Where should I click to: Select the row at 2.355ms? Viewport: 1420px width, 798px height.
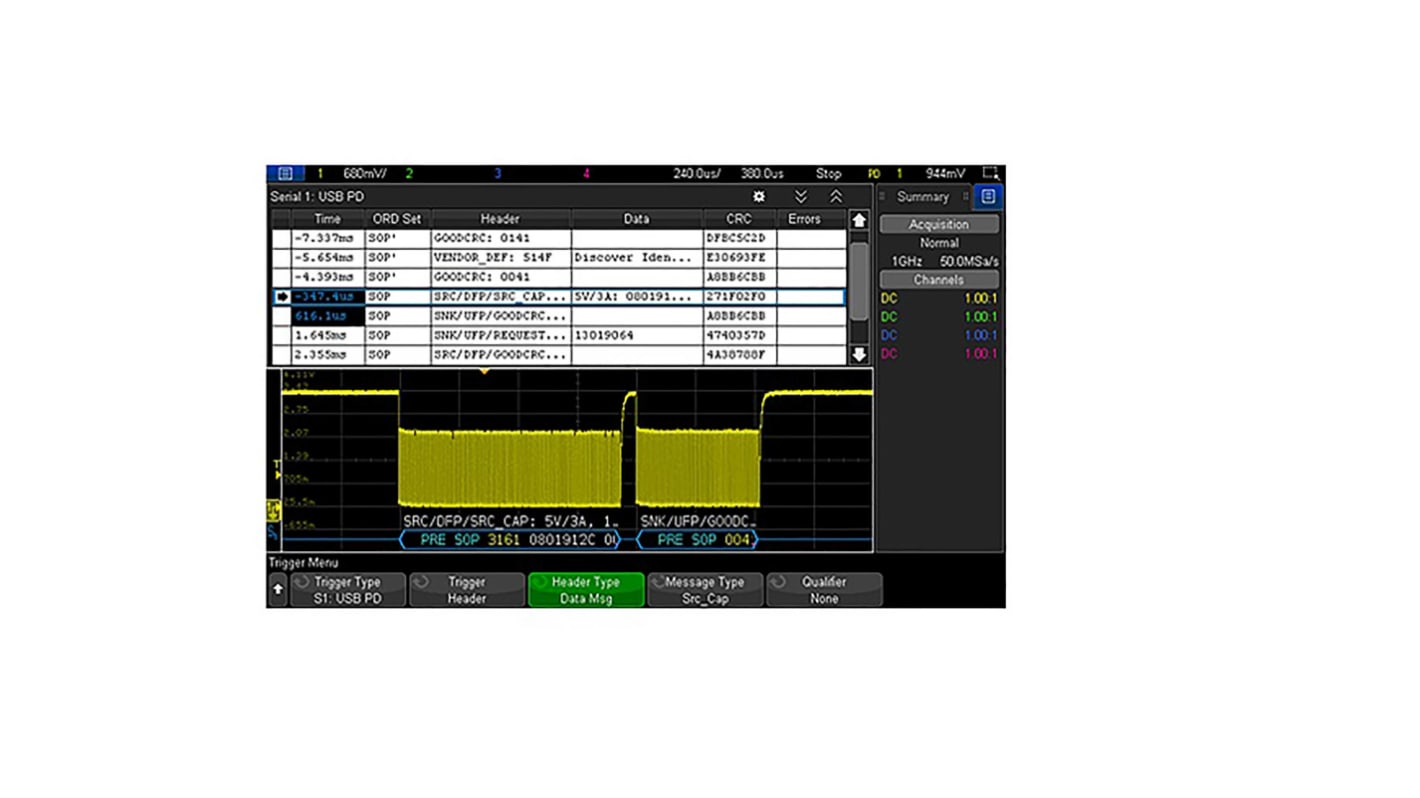tap(559, 355)
